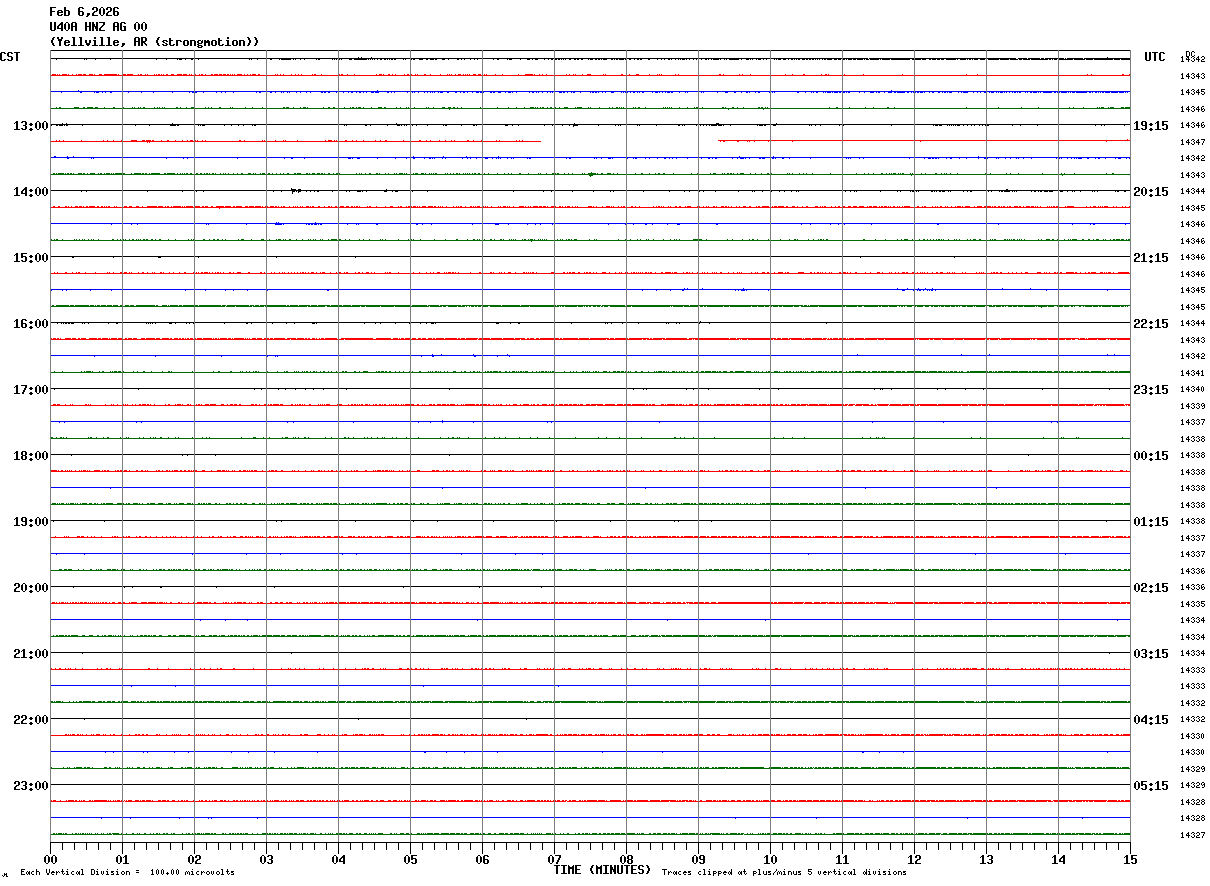
Task: Click minute 07 on the time axis
Action: (555, 859)
